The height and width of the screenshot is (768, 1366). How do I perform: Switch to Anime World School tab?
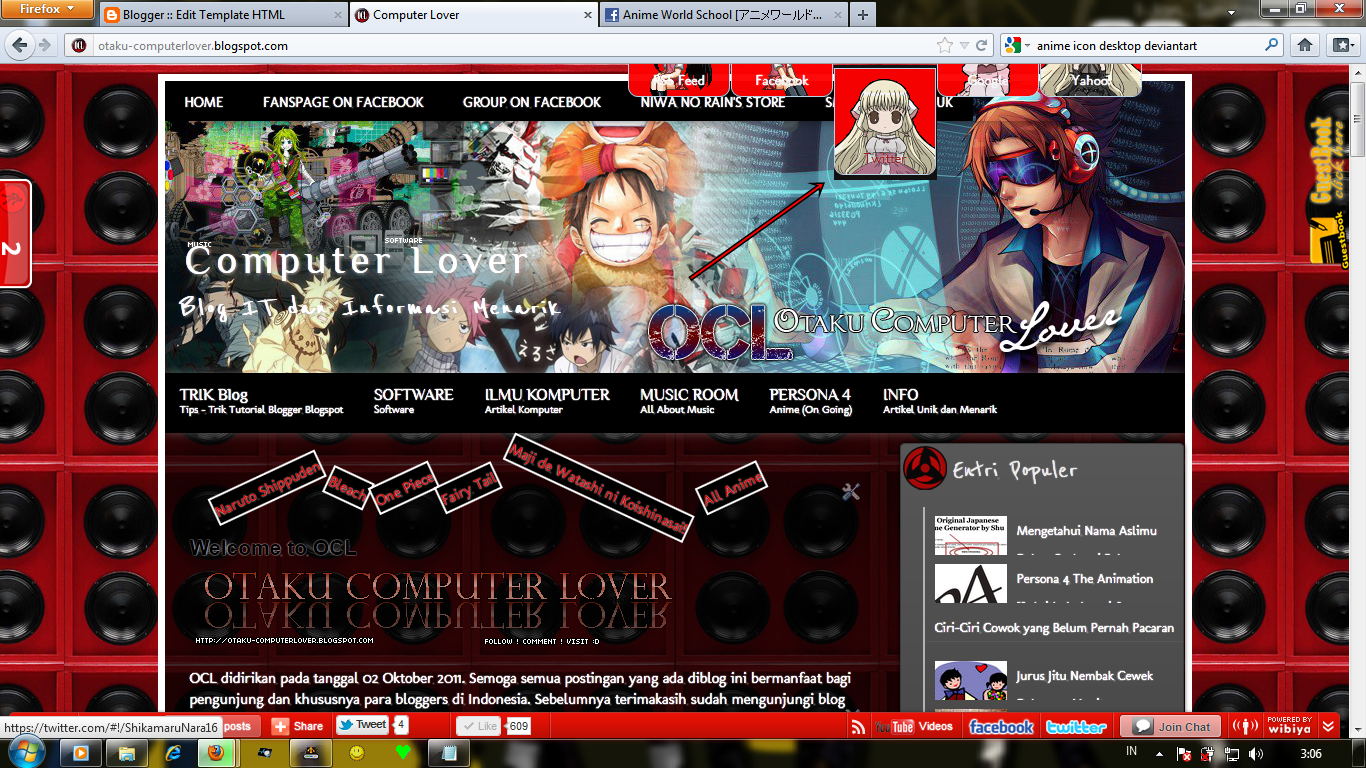coord(723,15)
